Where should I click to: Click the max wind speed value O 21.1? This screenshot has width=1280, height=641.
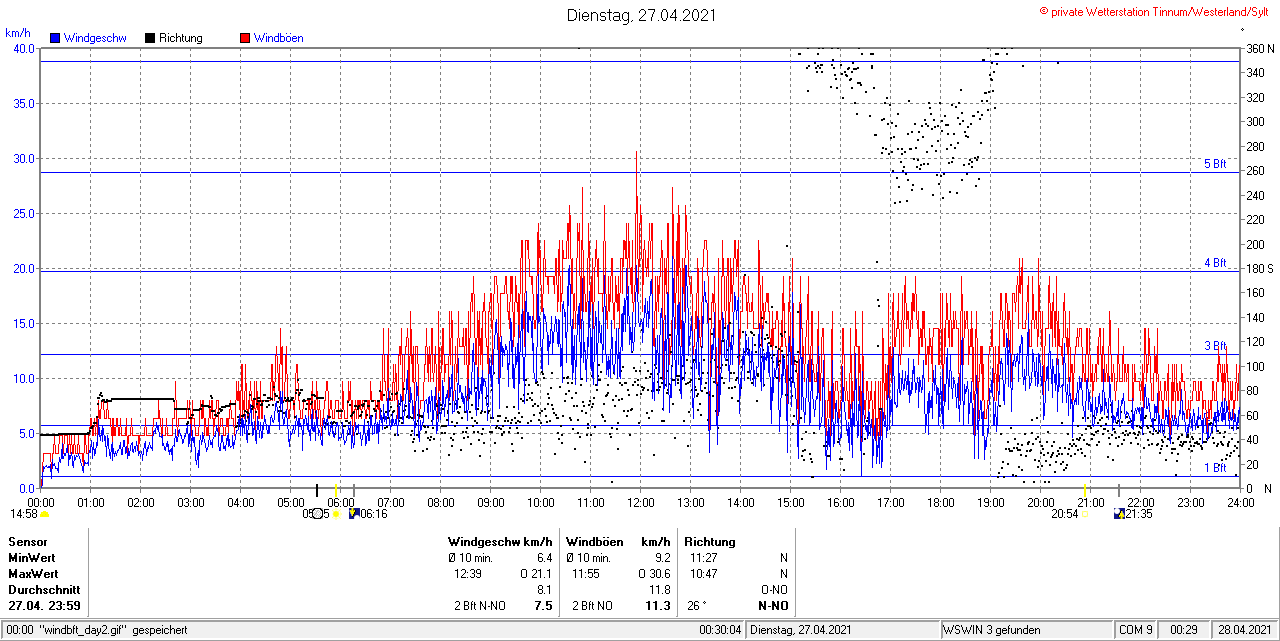(536, 574)
